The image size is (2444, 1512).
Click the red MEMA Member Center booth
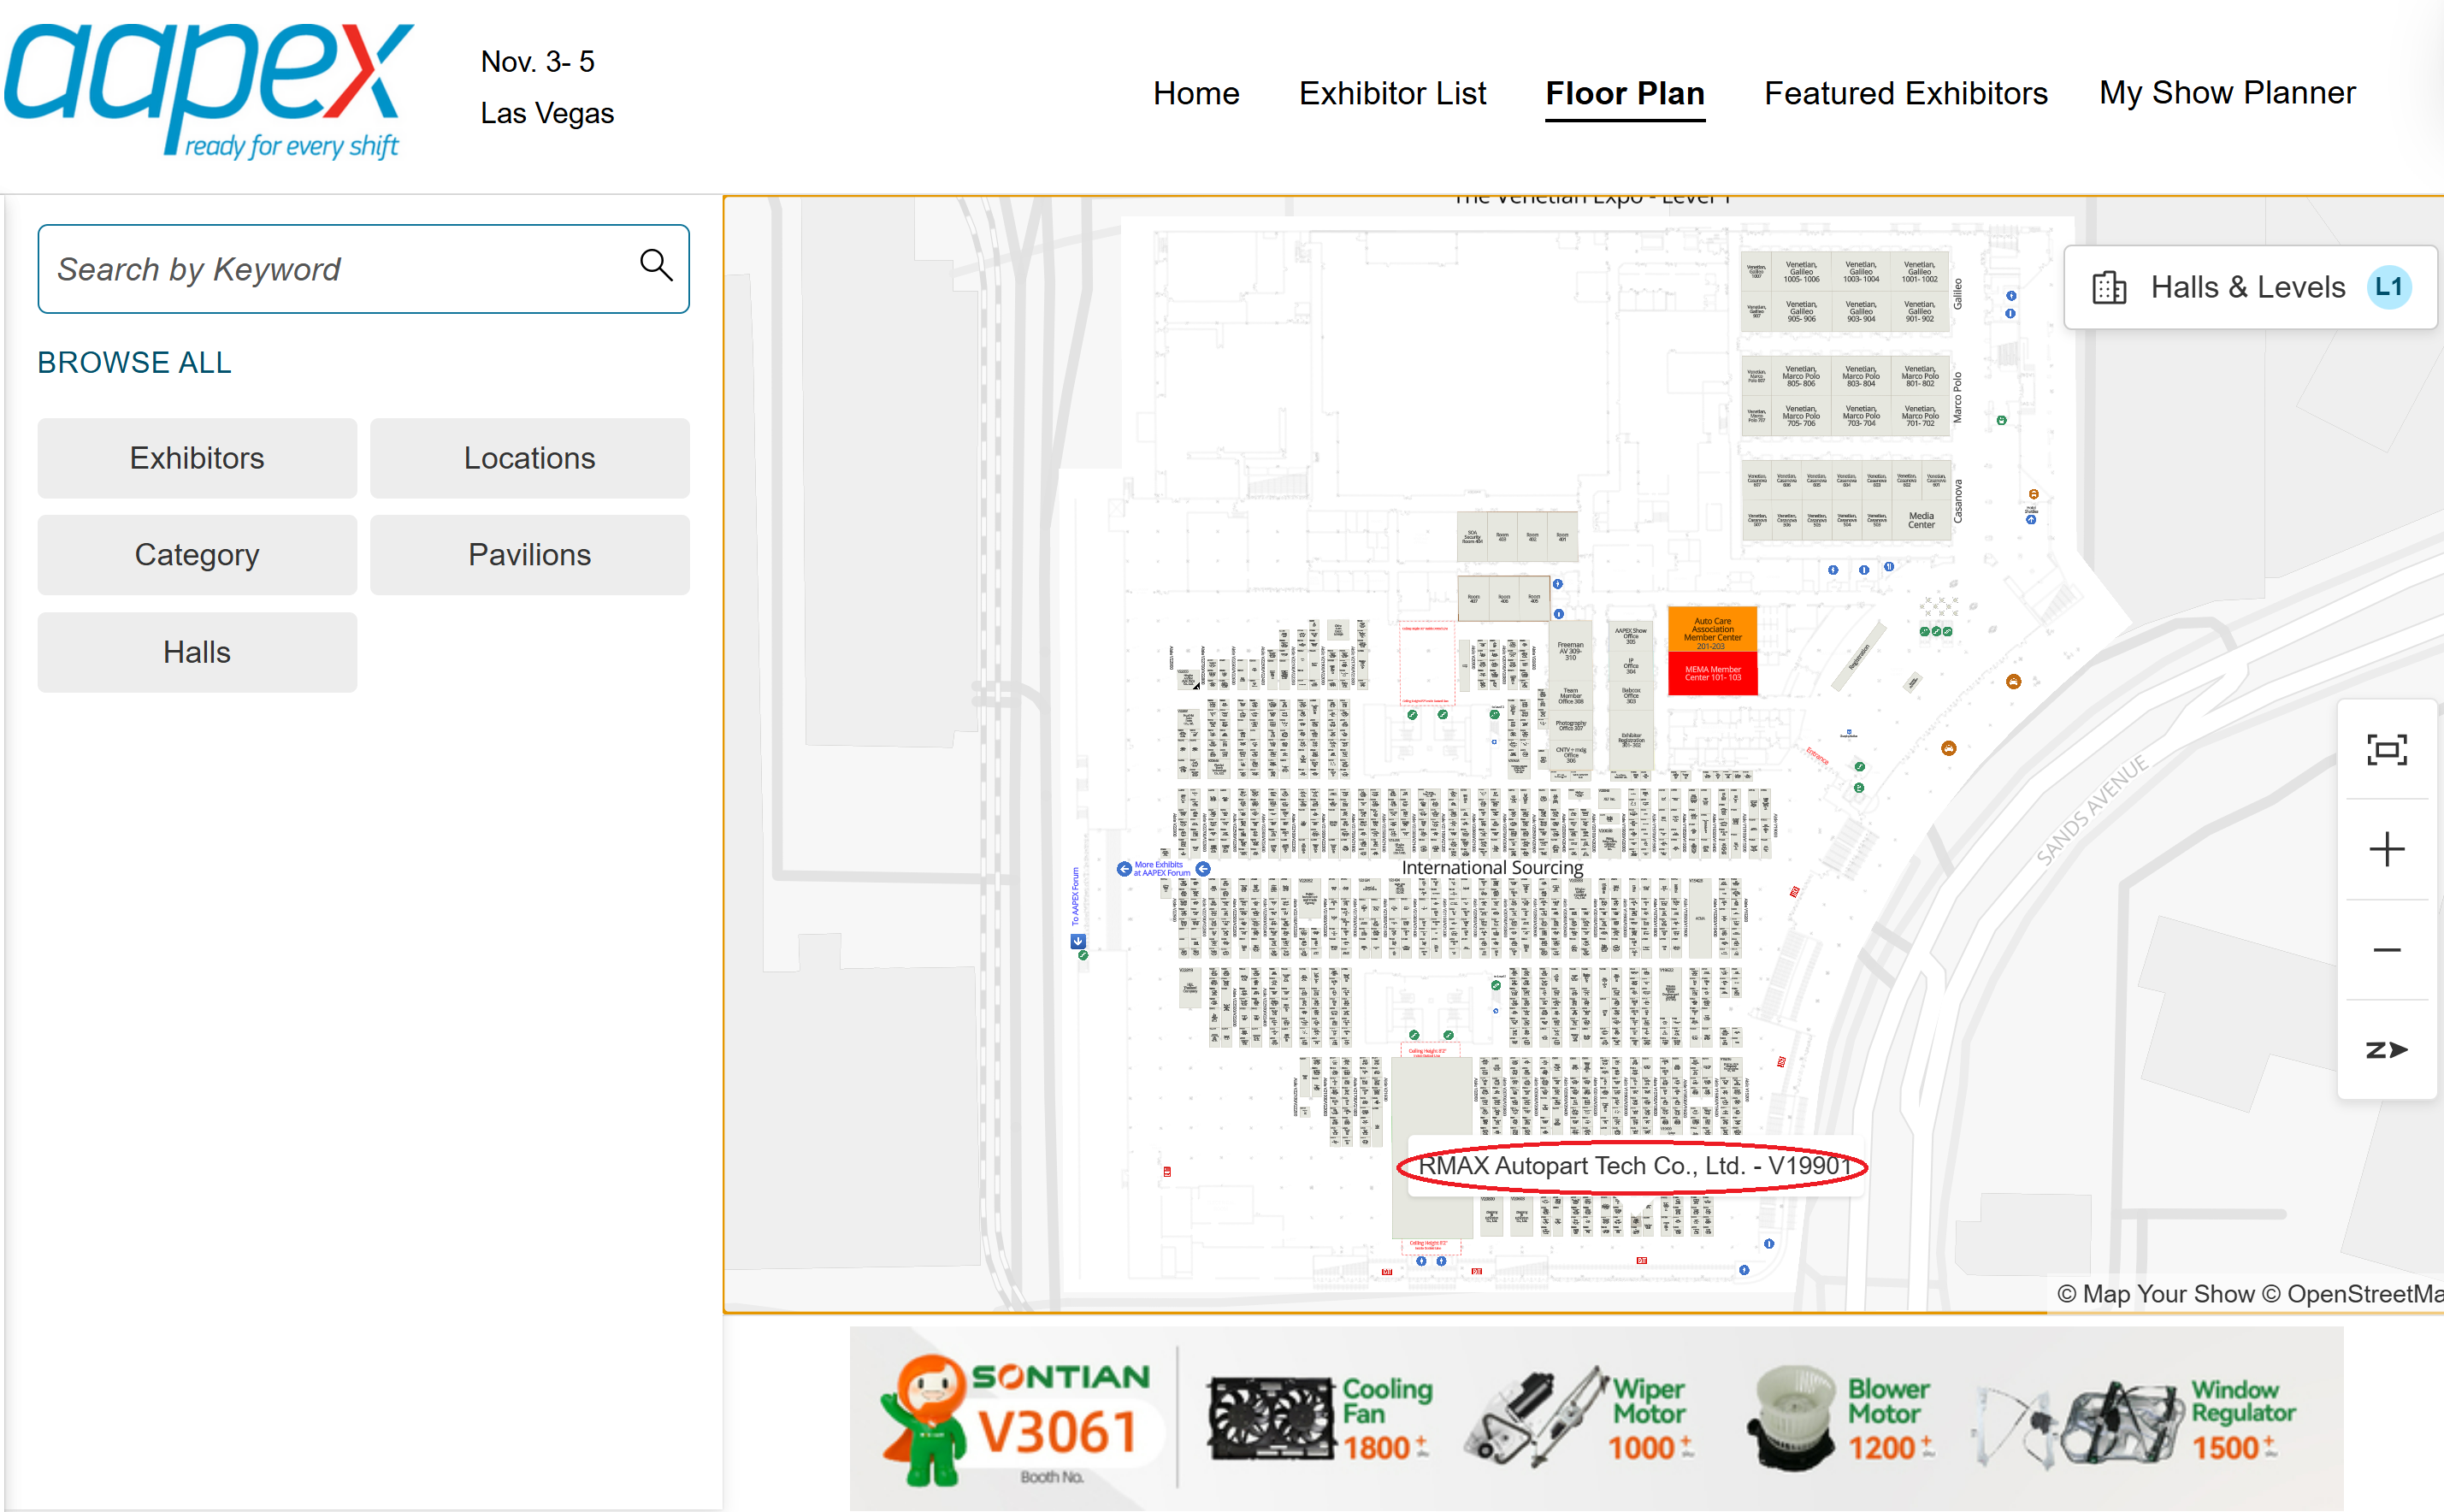coord(1712,673)
